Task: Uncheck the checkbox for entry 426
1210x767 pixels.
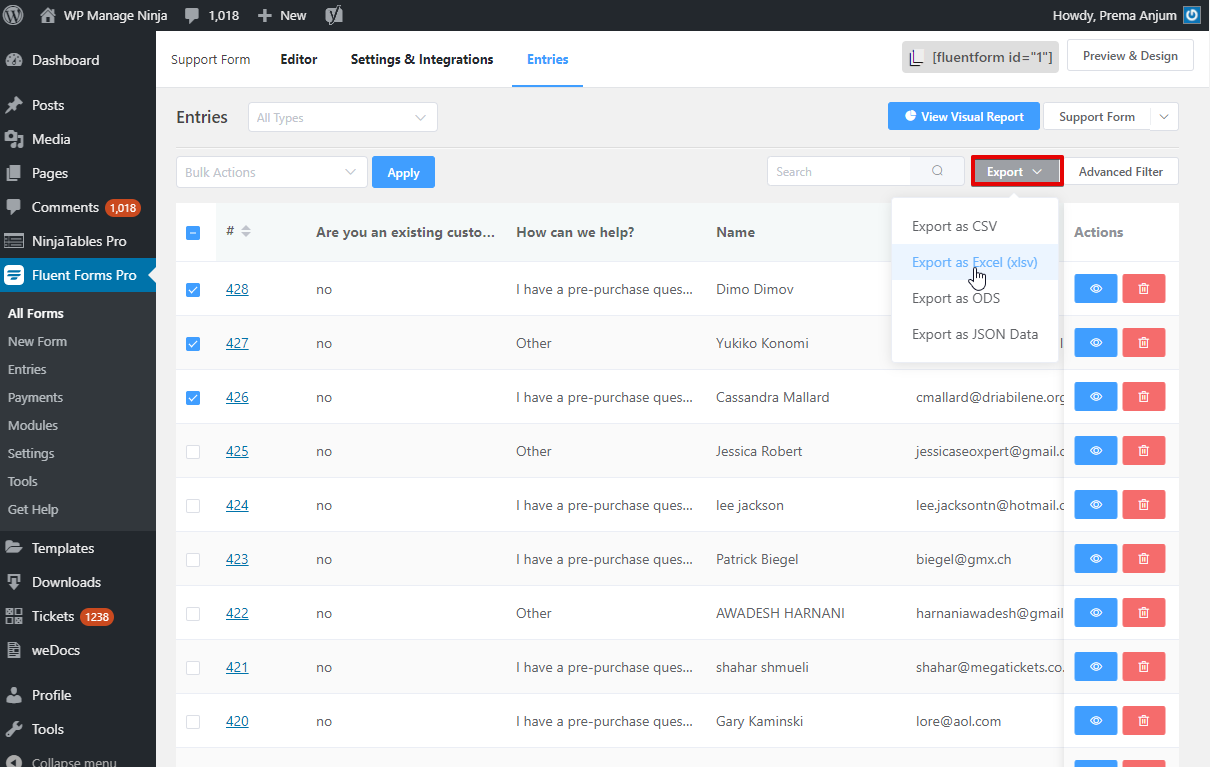Action: (193, 398)
